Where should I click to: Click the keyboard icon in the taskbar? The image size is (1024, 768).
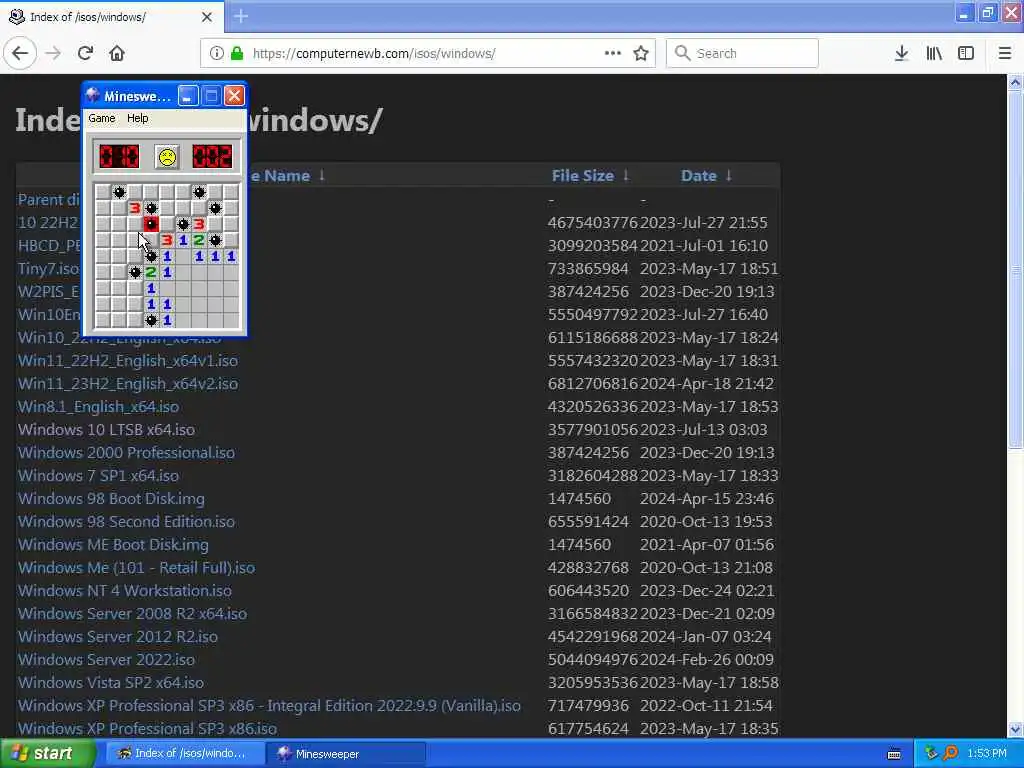click(894, 754)
